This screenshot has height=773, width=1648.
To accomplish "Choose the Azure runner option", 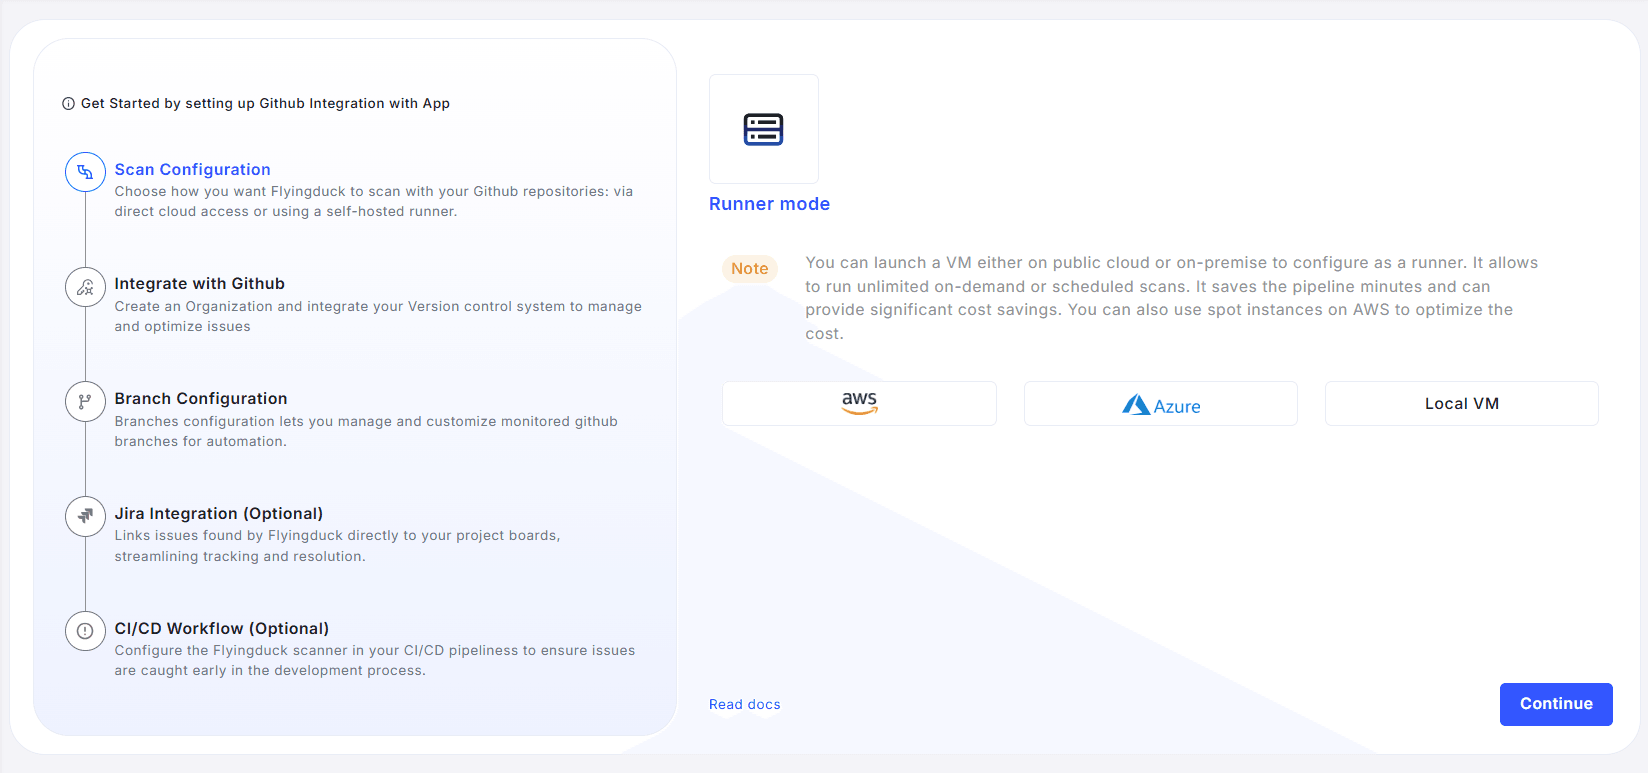I will point(1160,403).
